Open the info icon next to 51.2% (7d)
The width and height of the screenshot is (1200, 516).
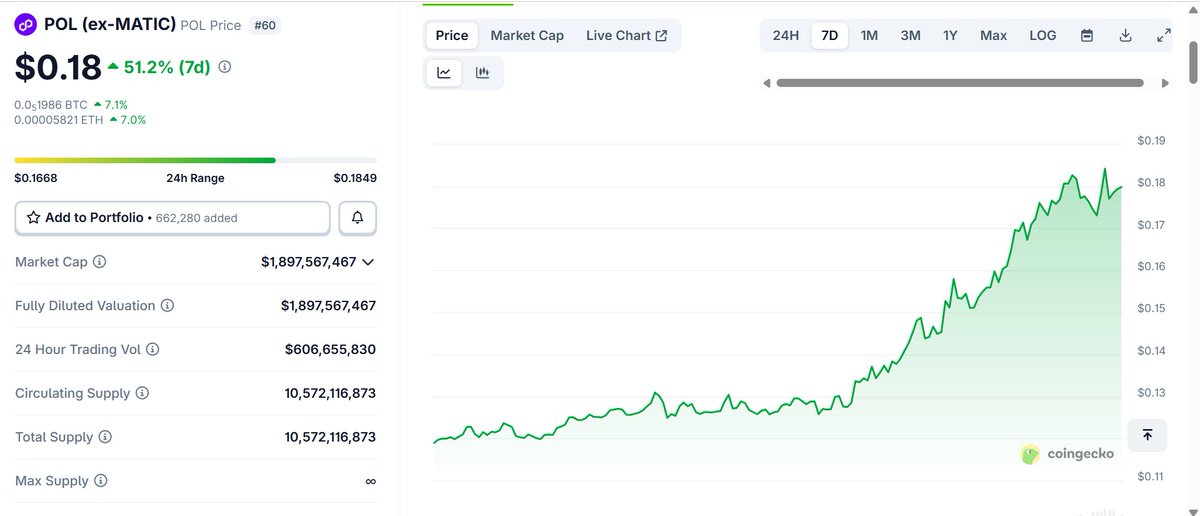[x=225, y=67]
